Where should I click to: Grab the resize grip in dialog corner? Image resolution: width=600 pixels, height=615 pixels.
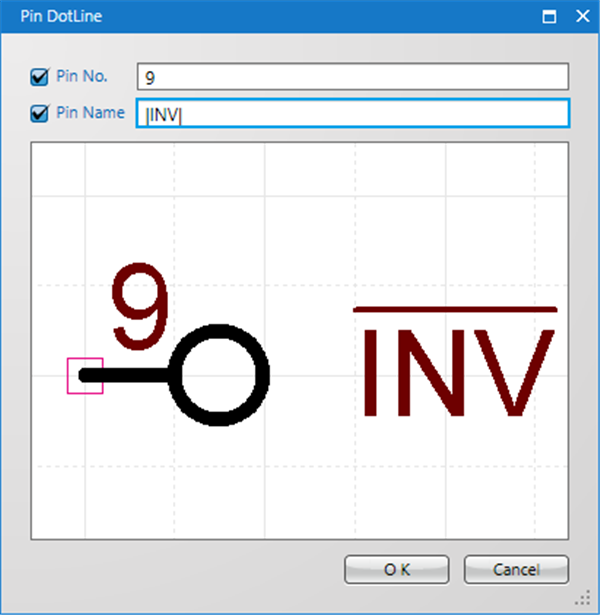tap(583, 598)
